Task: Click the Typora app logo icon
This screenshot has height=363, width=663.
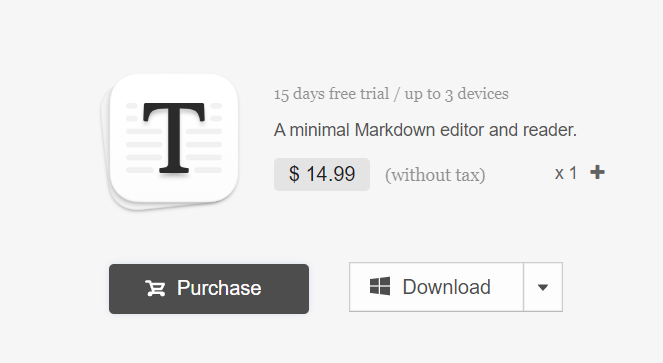Action: tap(170, 142)
